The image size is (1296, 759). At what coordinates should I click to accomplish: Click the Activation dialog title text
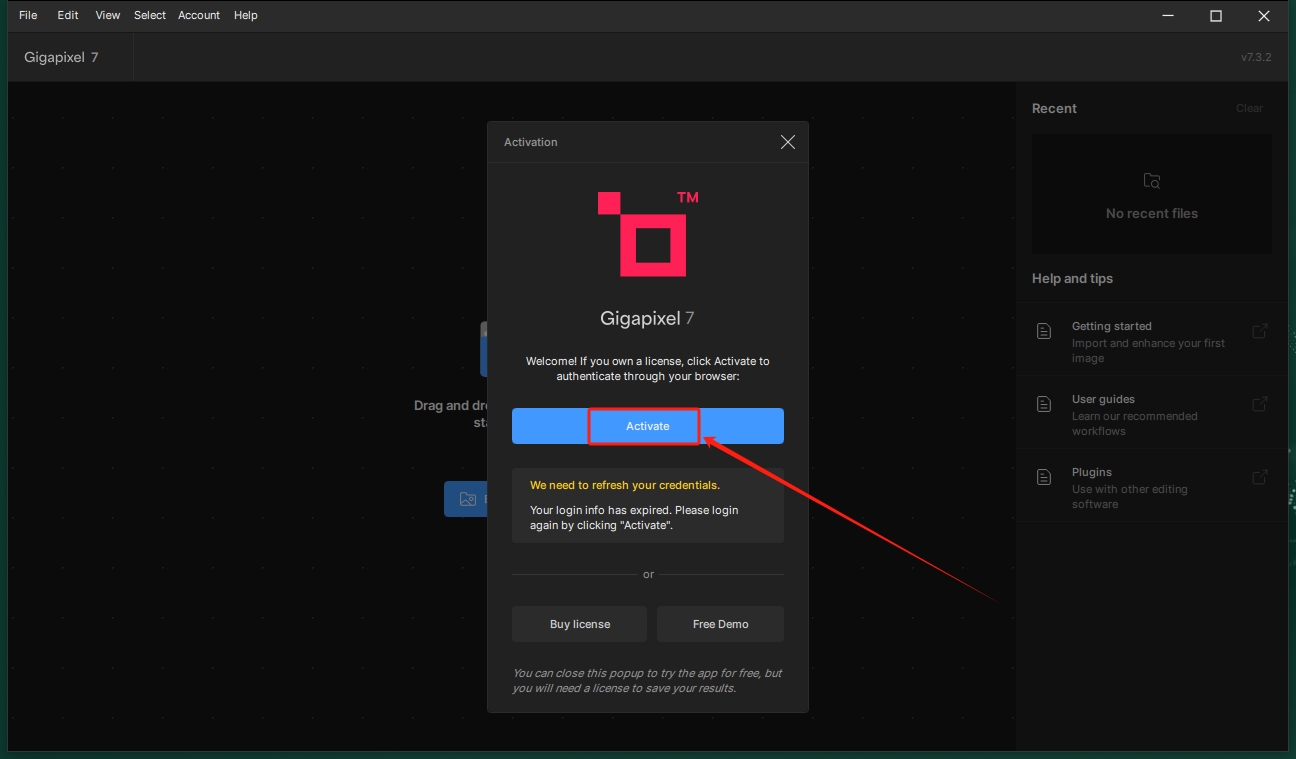coord(531,142)
